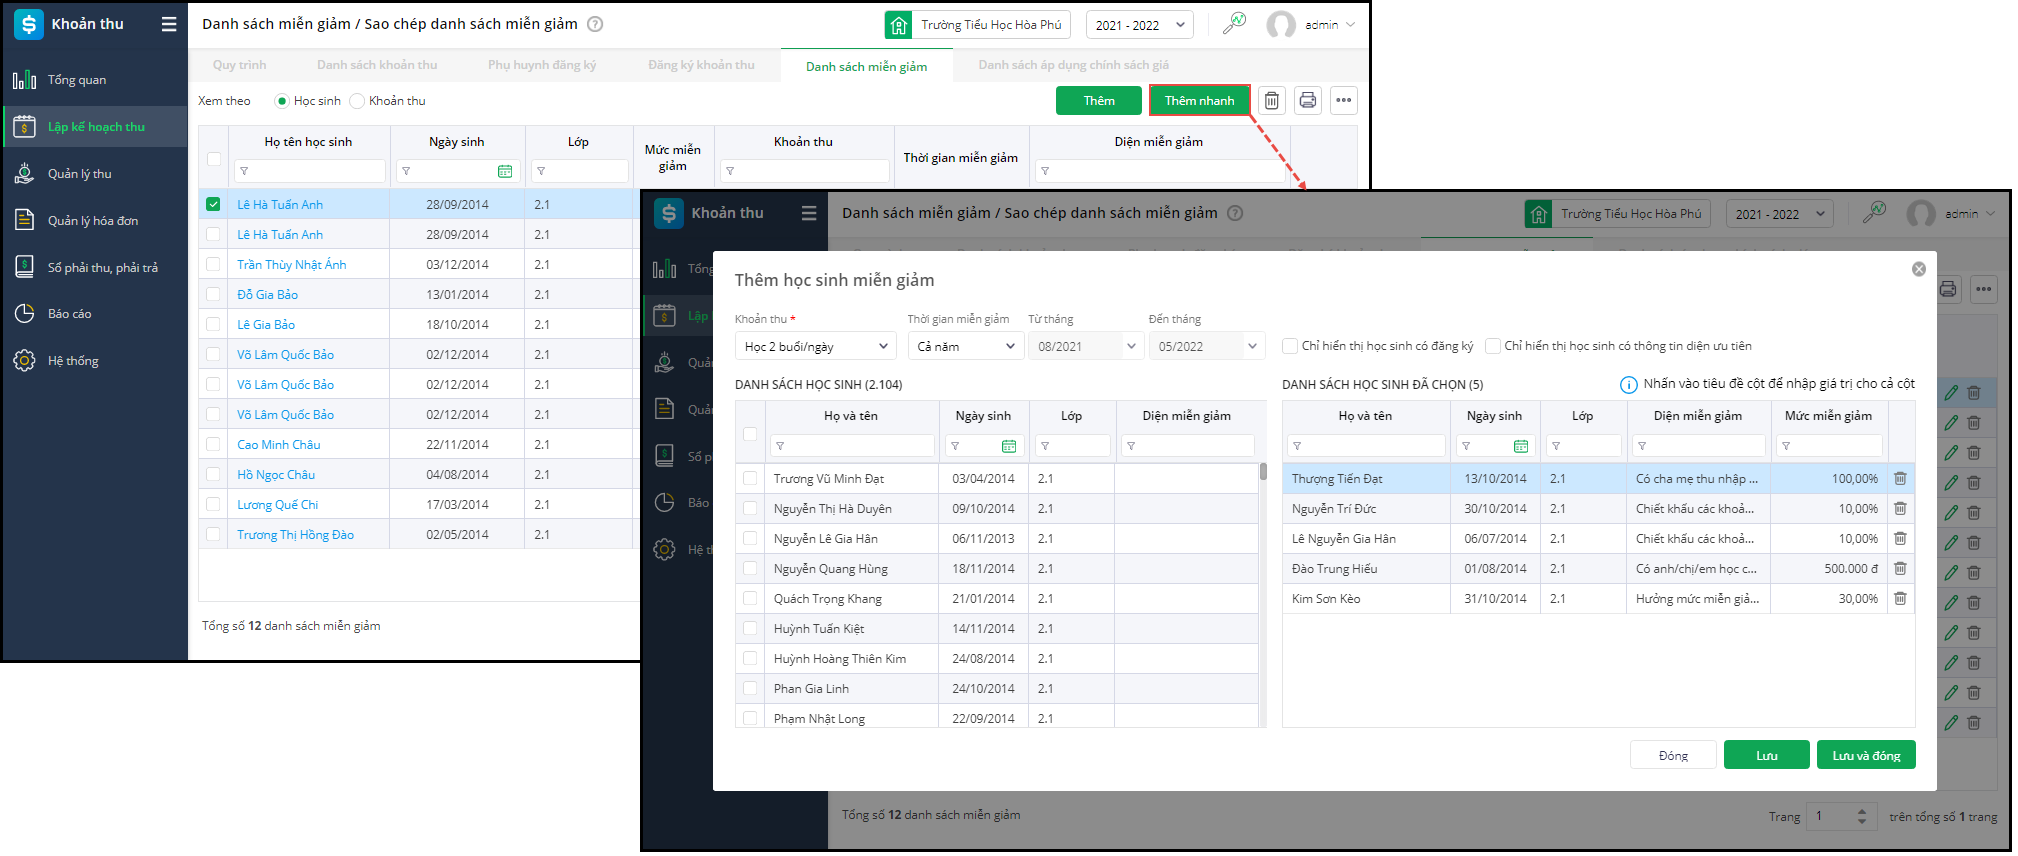Remove Kim Sơn Kèo from selected students
Screen dimensions: 2018x856
[x=1900, y=599]
